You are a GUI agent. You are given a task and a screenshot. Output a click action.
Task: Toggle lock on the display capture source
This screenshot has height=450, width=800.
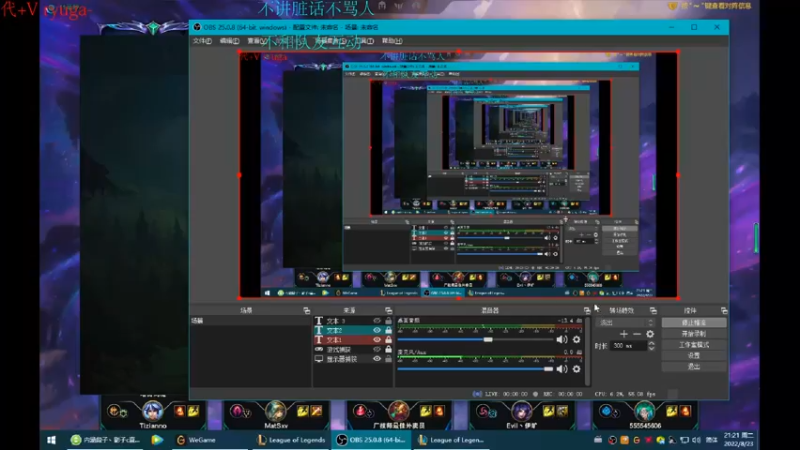coord(388,359)
